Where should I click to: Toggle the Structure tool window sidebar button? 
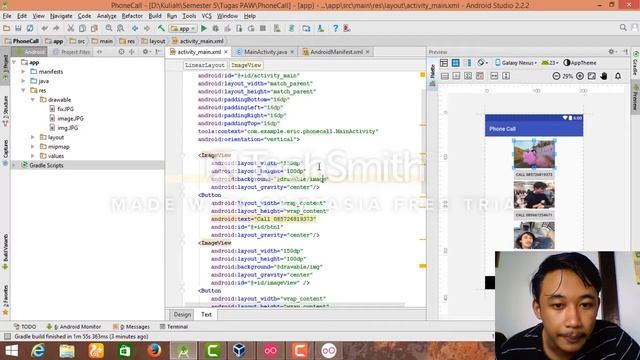tap(5, 111)
